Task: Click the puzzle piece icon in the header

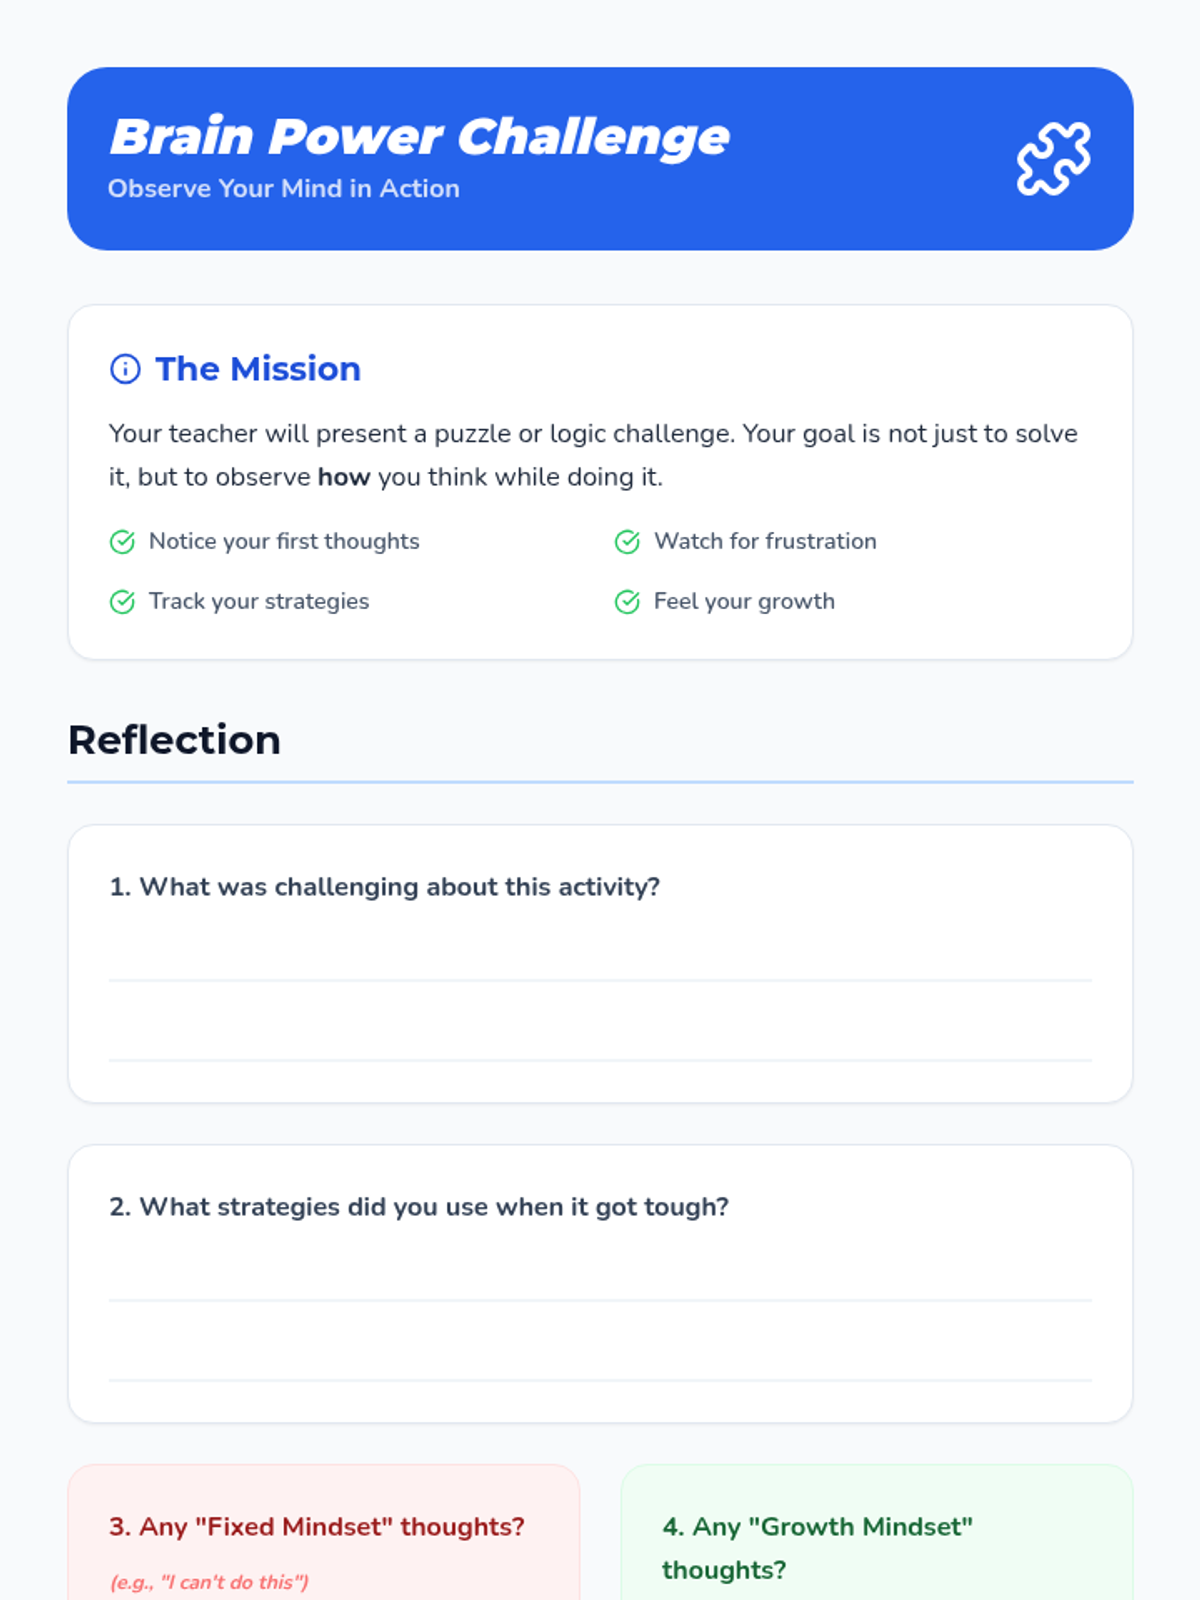Action: tap(1054, 159)
